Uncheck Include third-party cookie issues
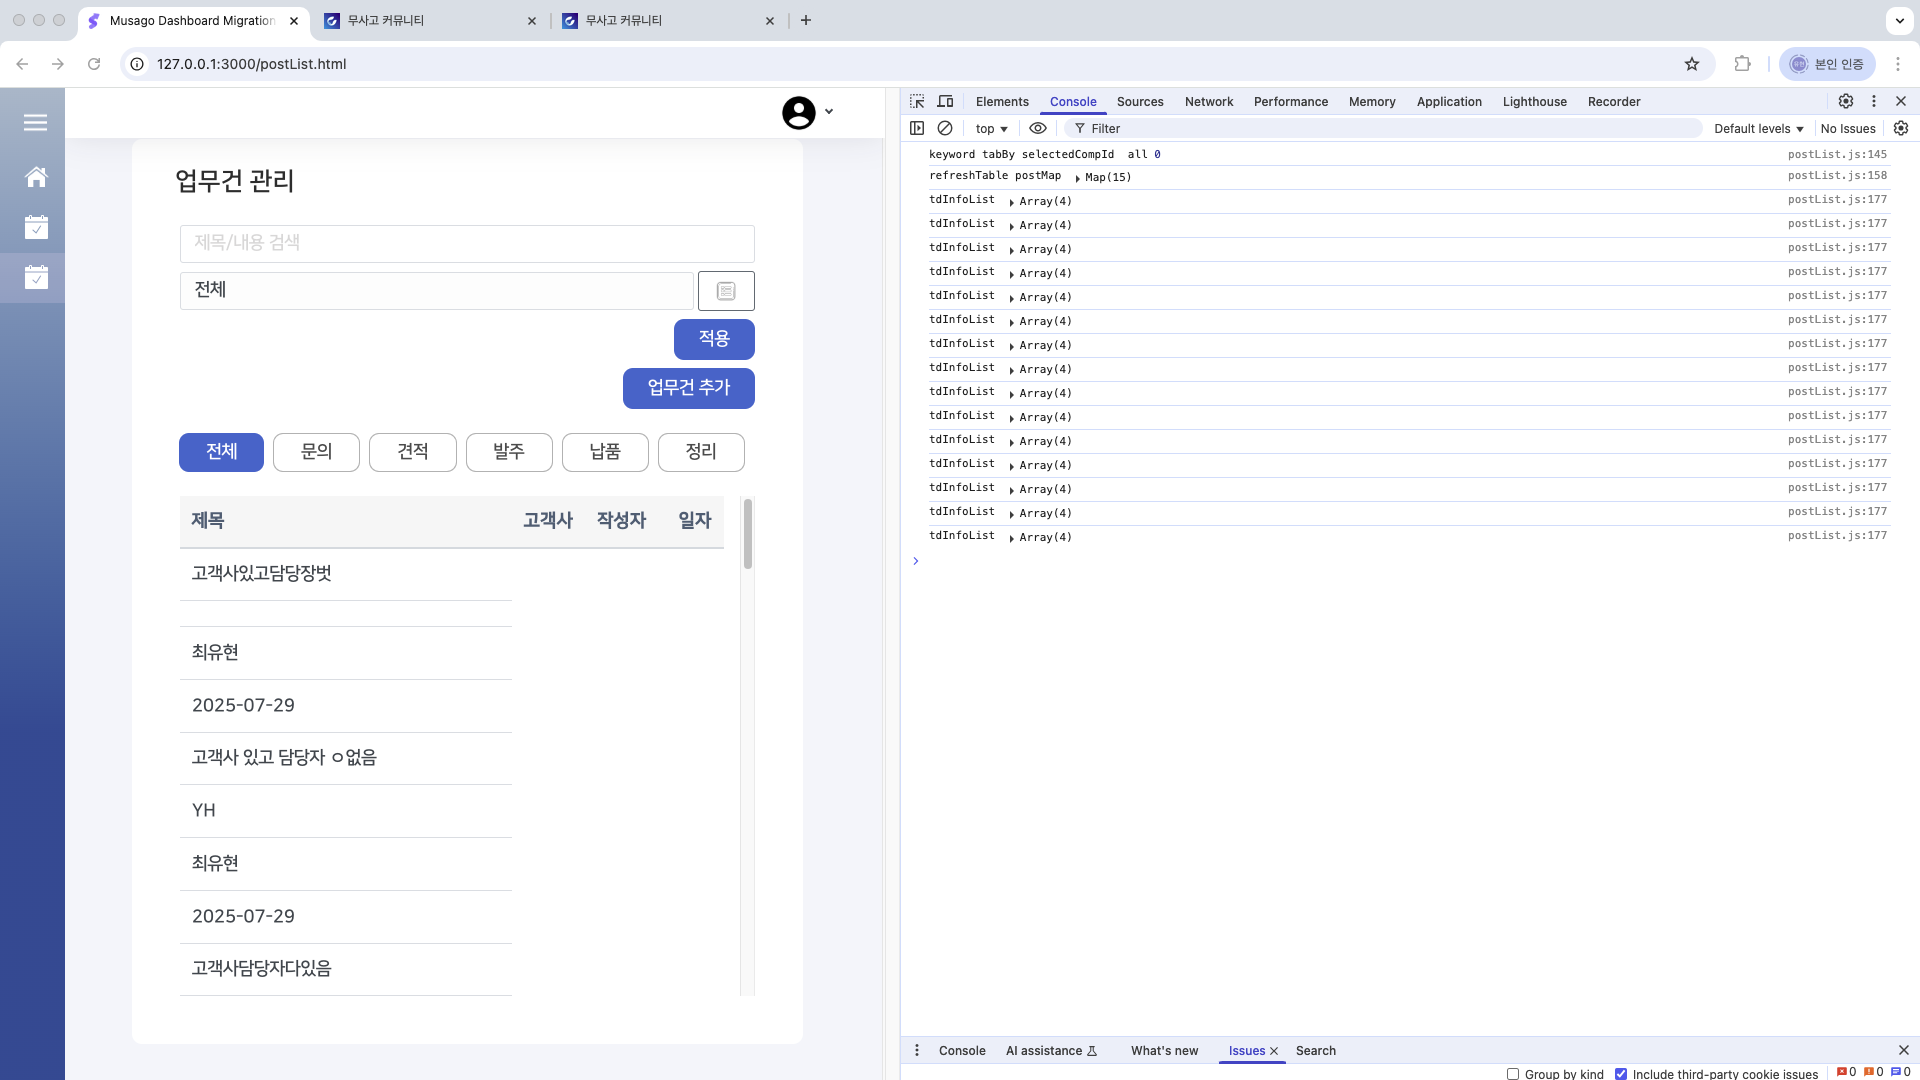Screen dimensions: 1920x1080 [1621, 1074]
